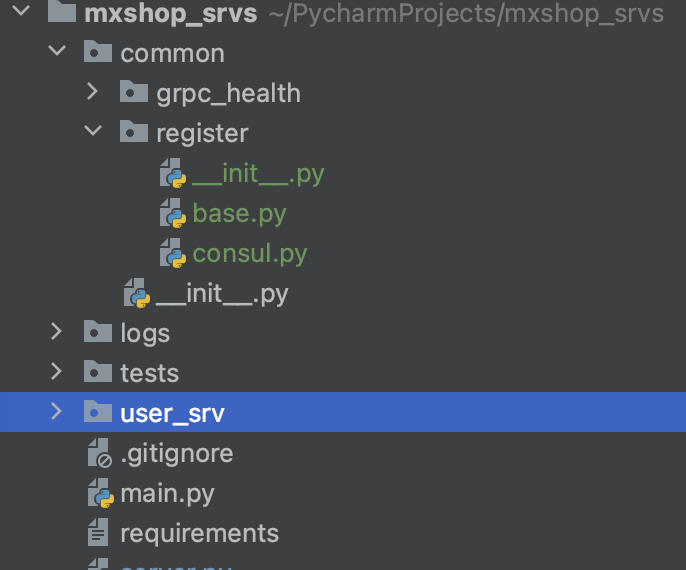Viewport: 686px width, 570px height.
Task: Click the logs folder icon
Action: coord(98,333)
